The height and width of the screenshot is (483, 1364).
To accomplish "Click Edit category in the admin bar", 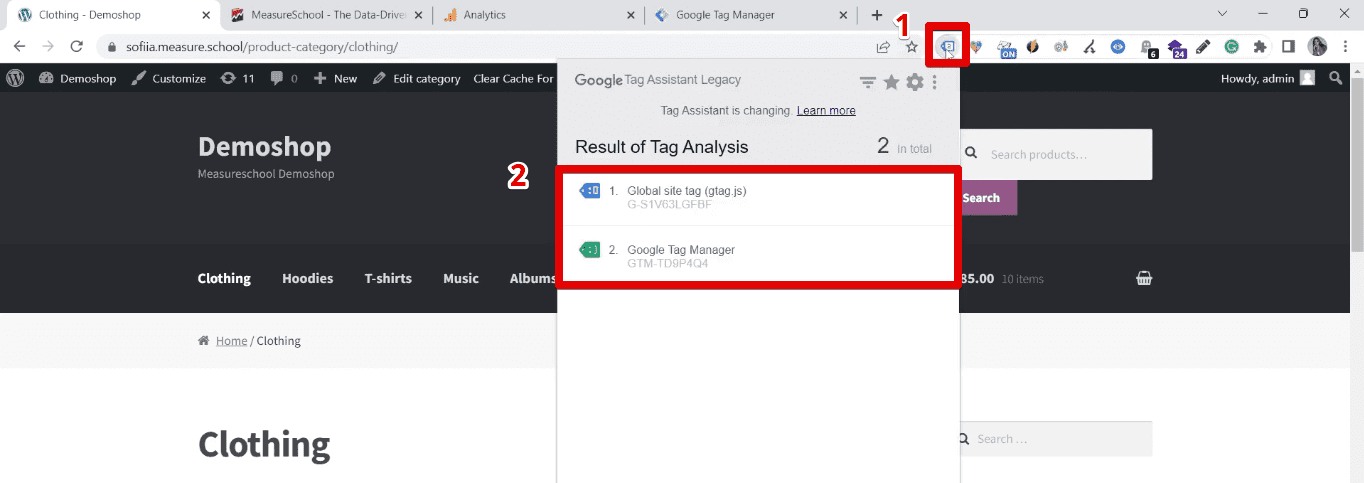I will (x=416, y=78).
